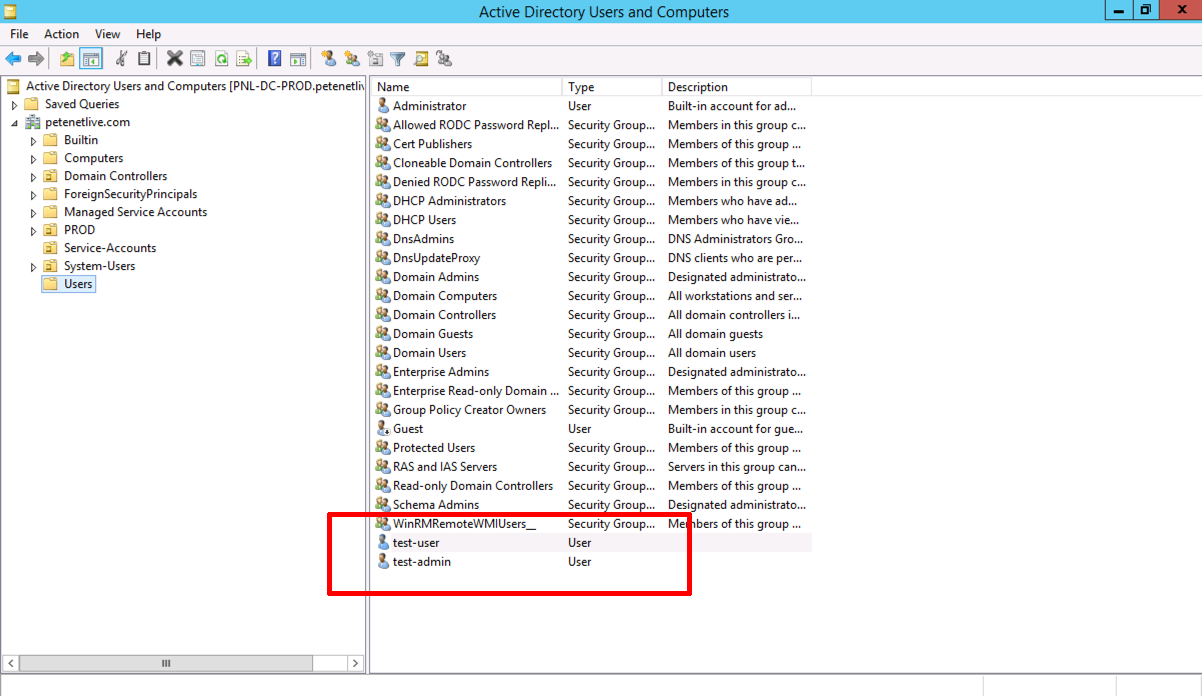Open filter options with the funnel icon
1202x696 pixels.
(398, 59)
